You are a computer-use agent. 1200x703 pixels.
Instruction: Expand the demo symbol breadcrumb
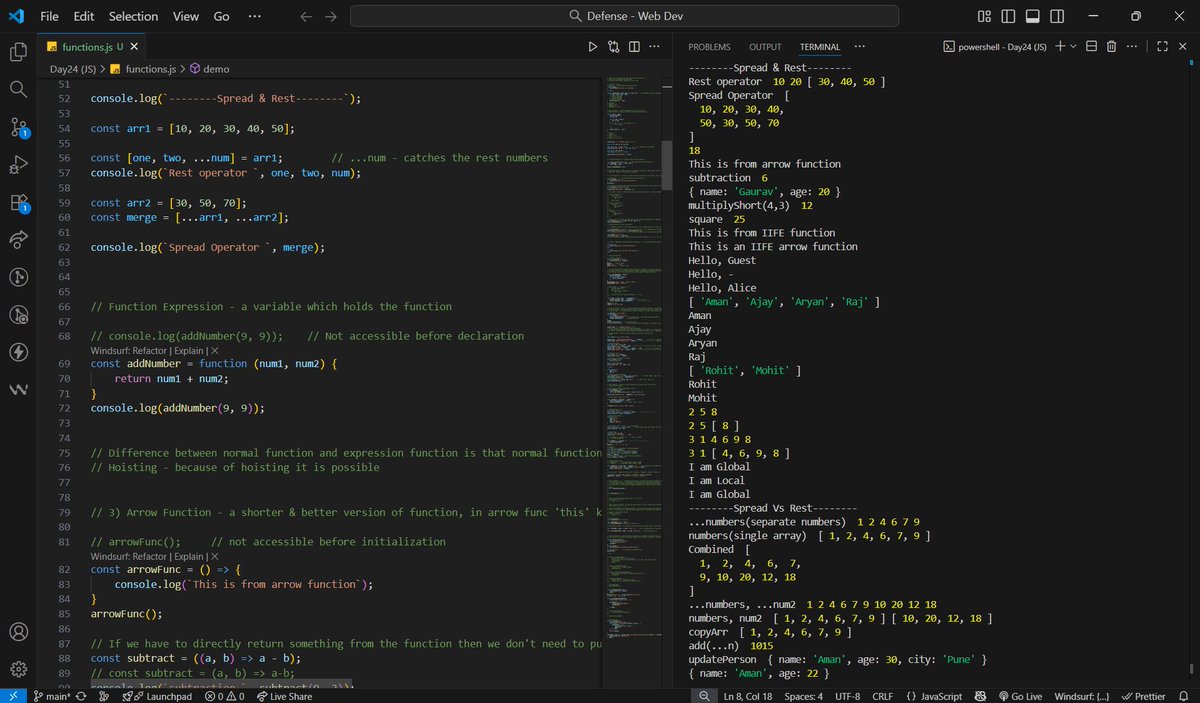click(210, 69)
